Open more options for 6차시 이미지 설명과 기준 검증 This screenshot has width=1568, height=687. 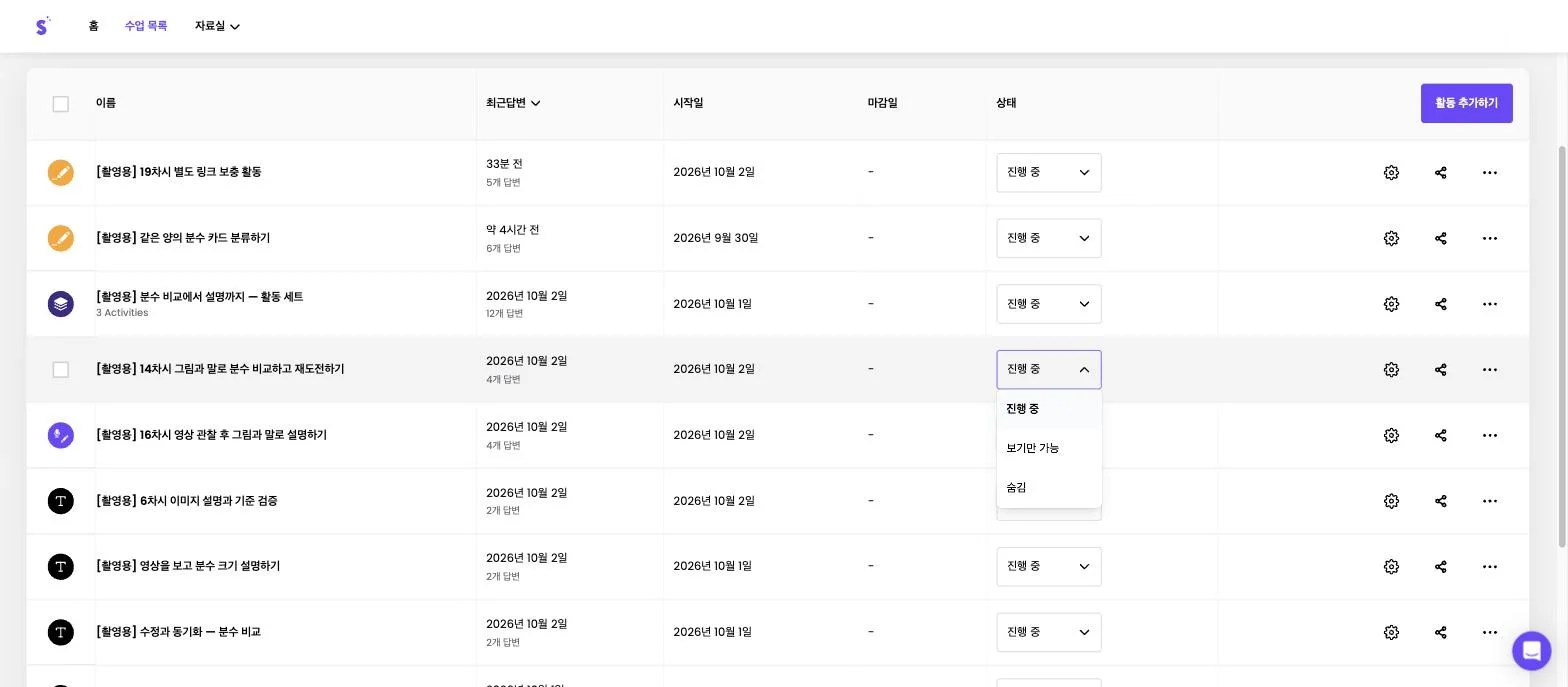click(x=1490, y=501)
